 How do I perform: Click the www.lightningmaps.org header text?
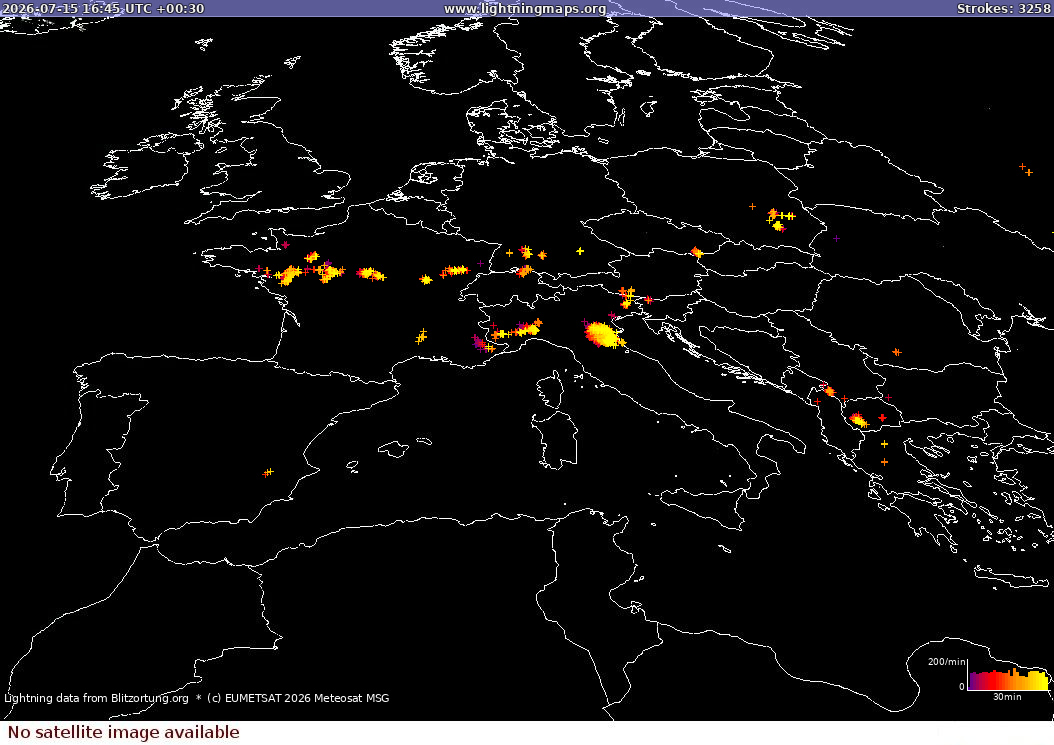click(x=525, y=9)
